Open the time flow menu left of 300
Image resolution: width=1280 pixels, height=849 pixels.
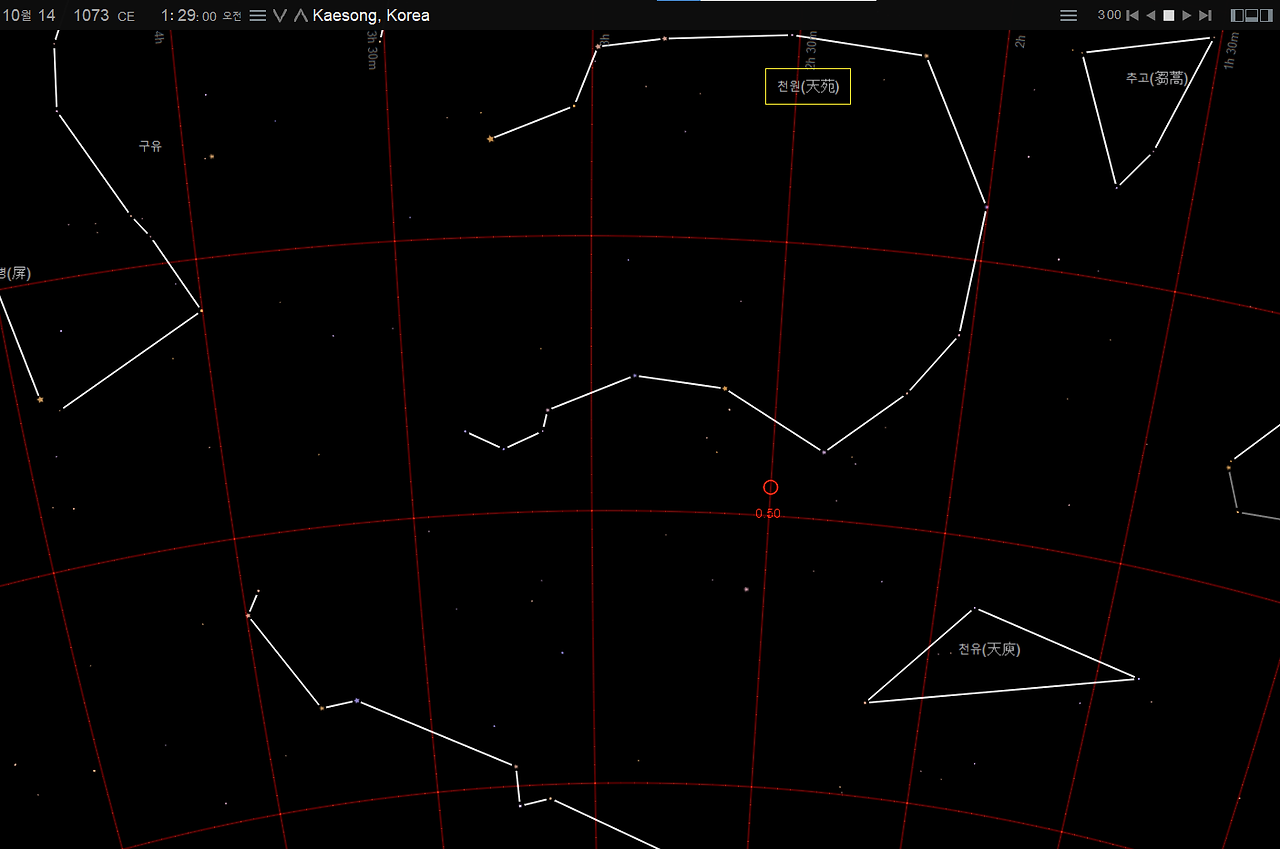(x=1068, y=15)
